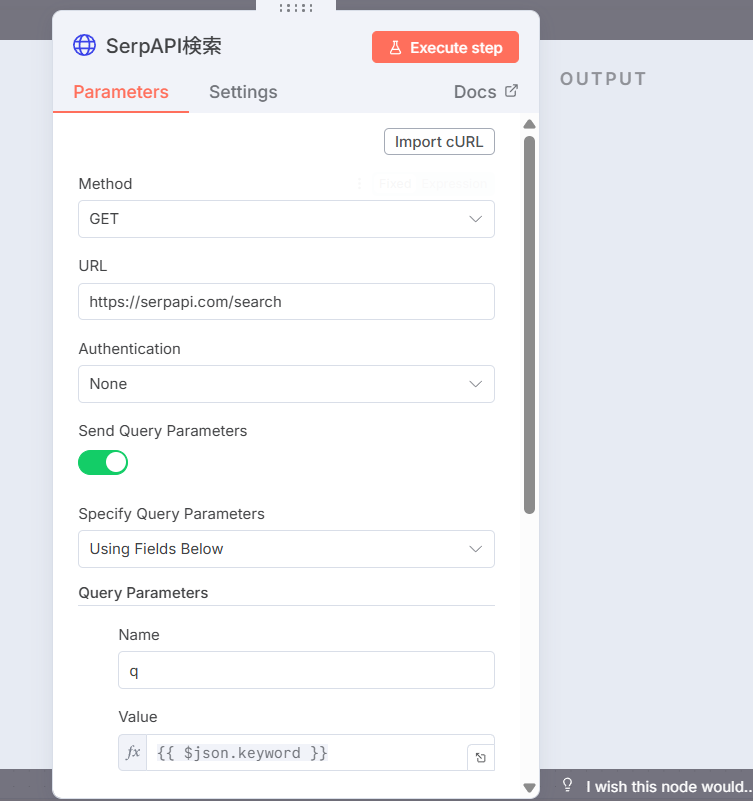Image resolution: width=753 pixels, height=801 pixels.
Task: Switch Method field to Expression mode
Action: coord(454,184)
